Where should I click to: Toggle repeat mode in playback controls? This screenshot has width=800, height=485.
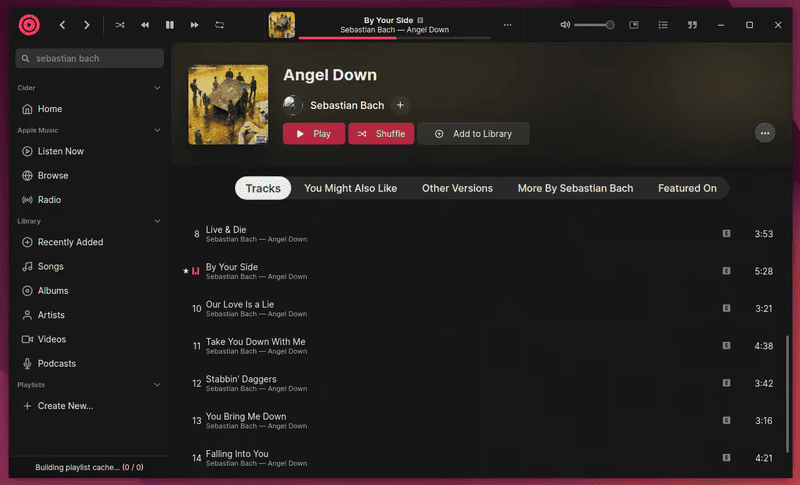point(219,24)
